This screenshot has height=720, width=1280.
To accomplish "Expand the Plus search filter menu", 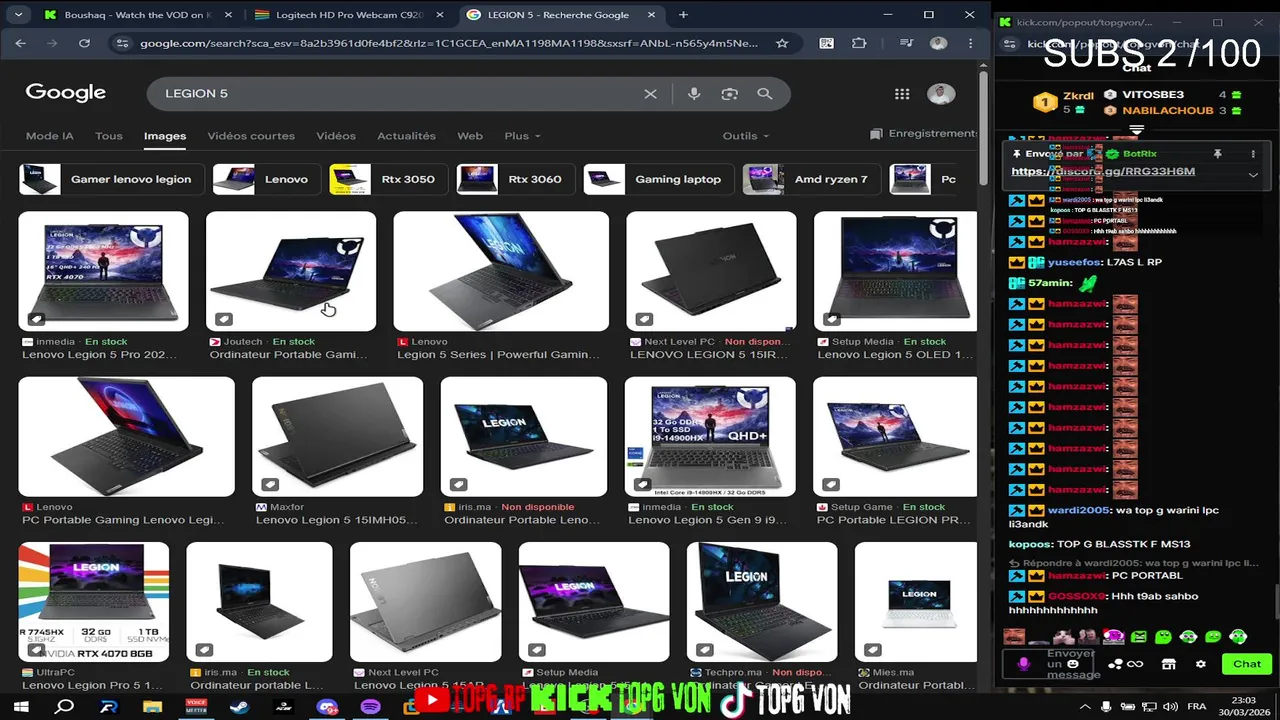I will (x=522, y=136).
